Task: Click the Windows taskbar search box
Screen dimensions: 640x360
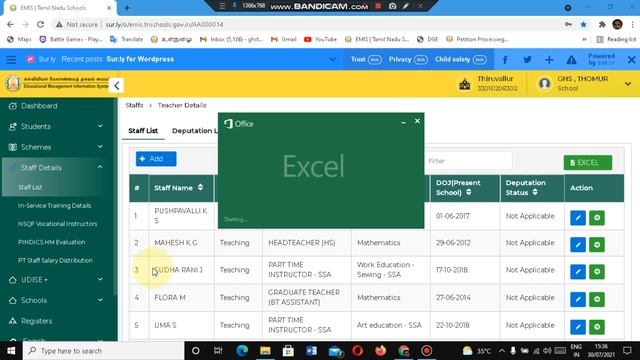Action: click(x=104, y=351)
